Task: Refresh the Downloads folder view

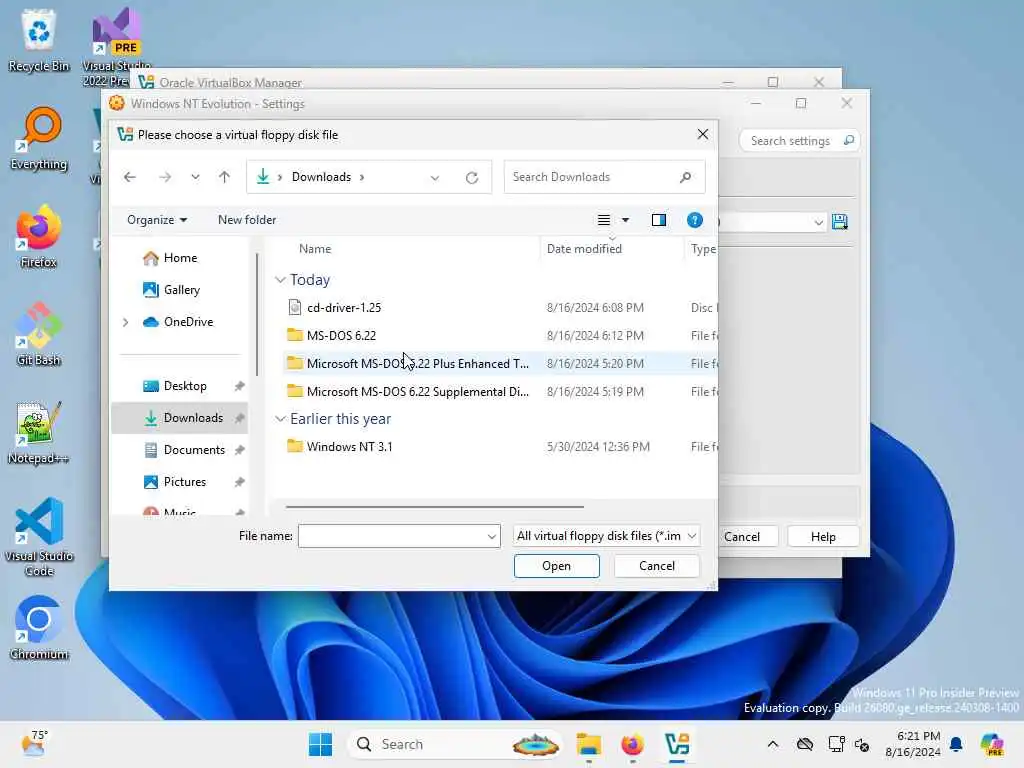Action: [472, 178]
